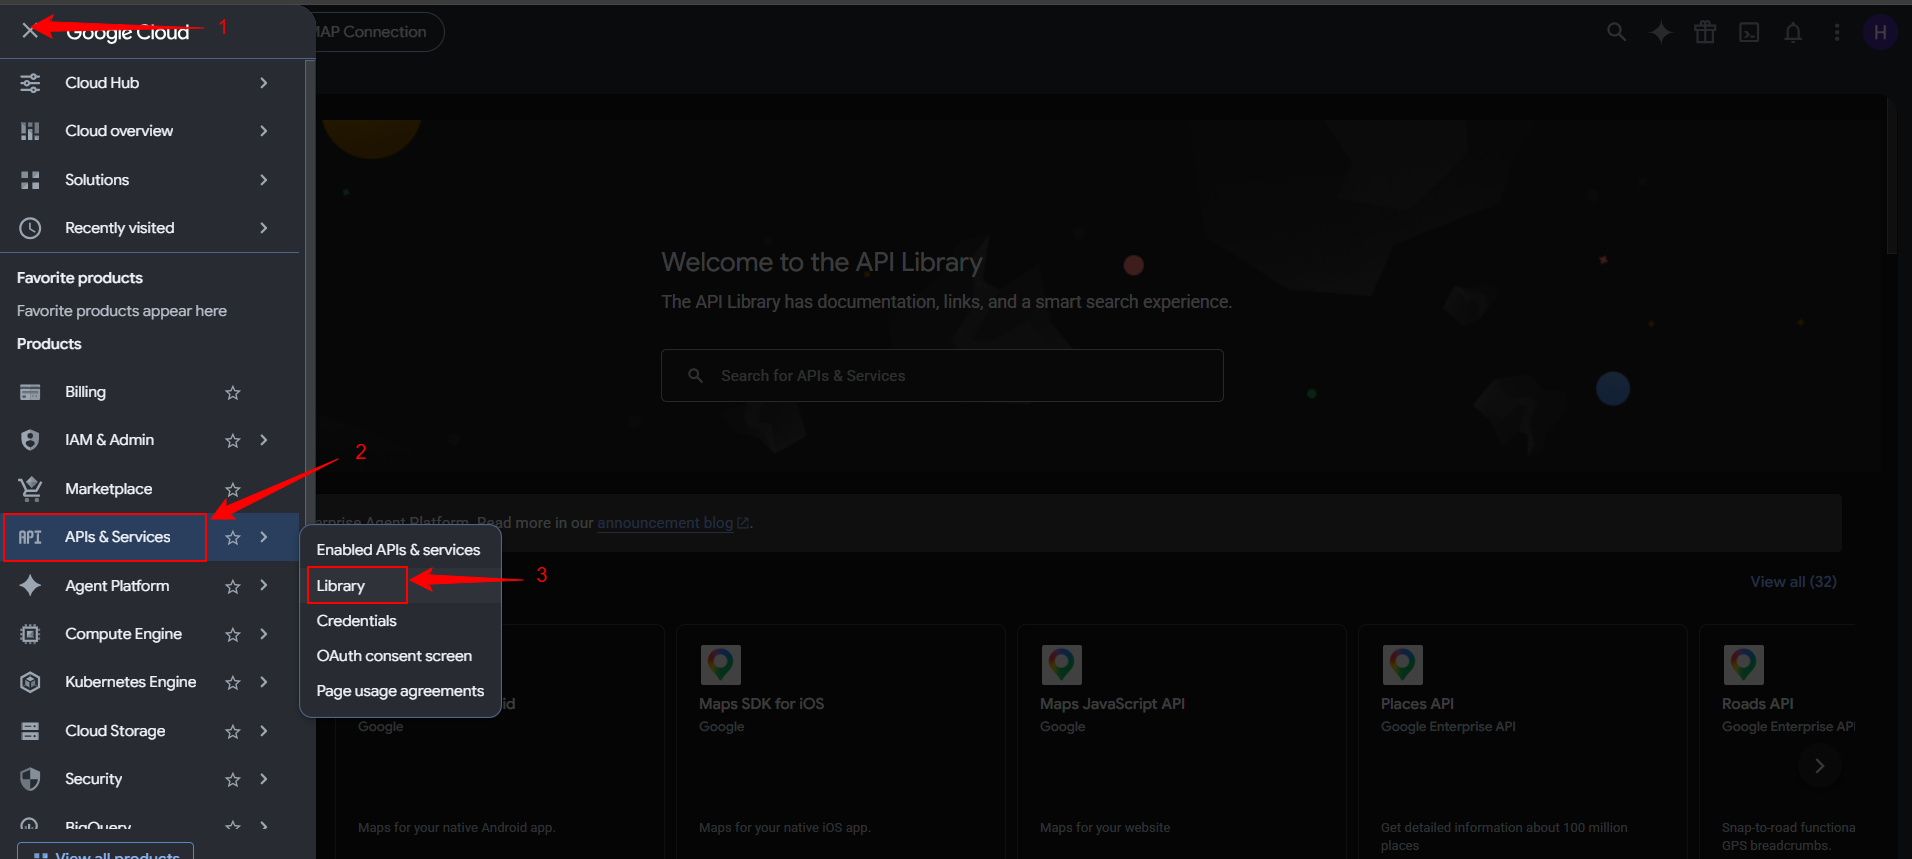Click the Roads API pin icon

coord(1743,664)
